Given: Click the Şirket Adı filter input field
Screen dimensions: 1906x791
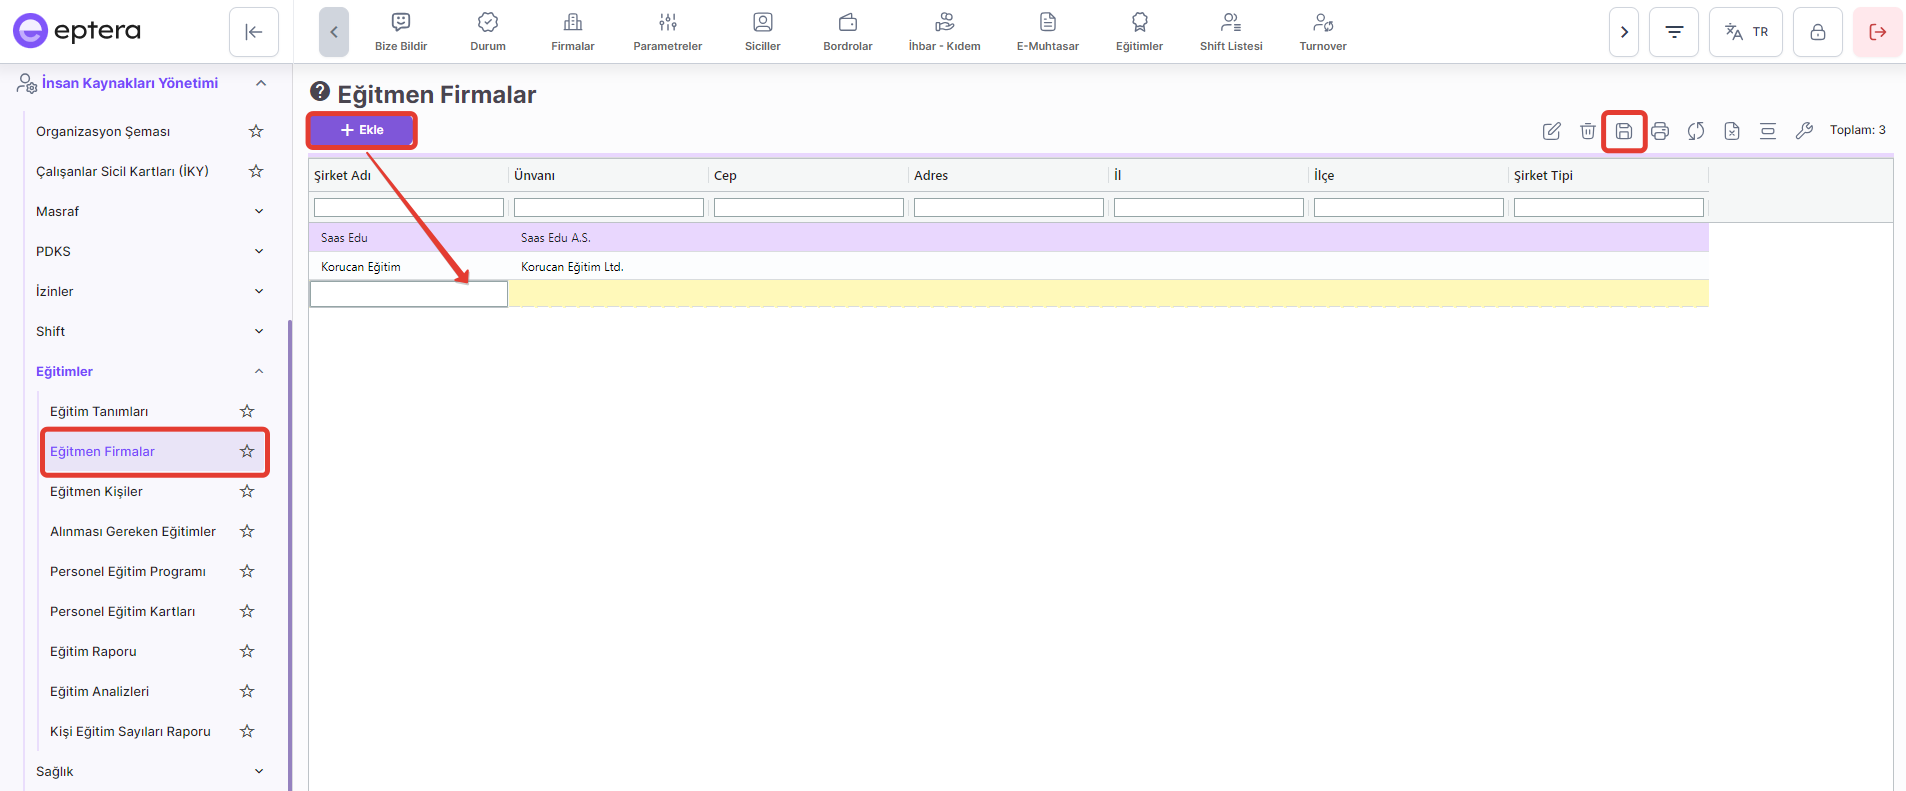Looking at the screenshot, I should [408, 207].
